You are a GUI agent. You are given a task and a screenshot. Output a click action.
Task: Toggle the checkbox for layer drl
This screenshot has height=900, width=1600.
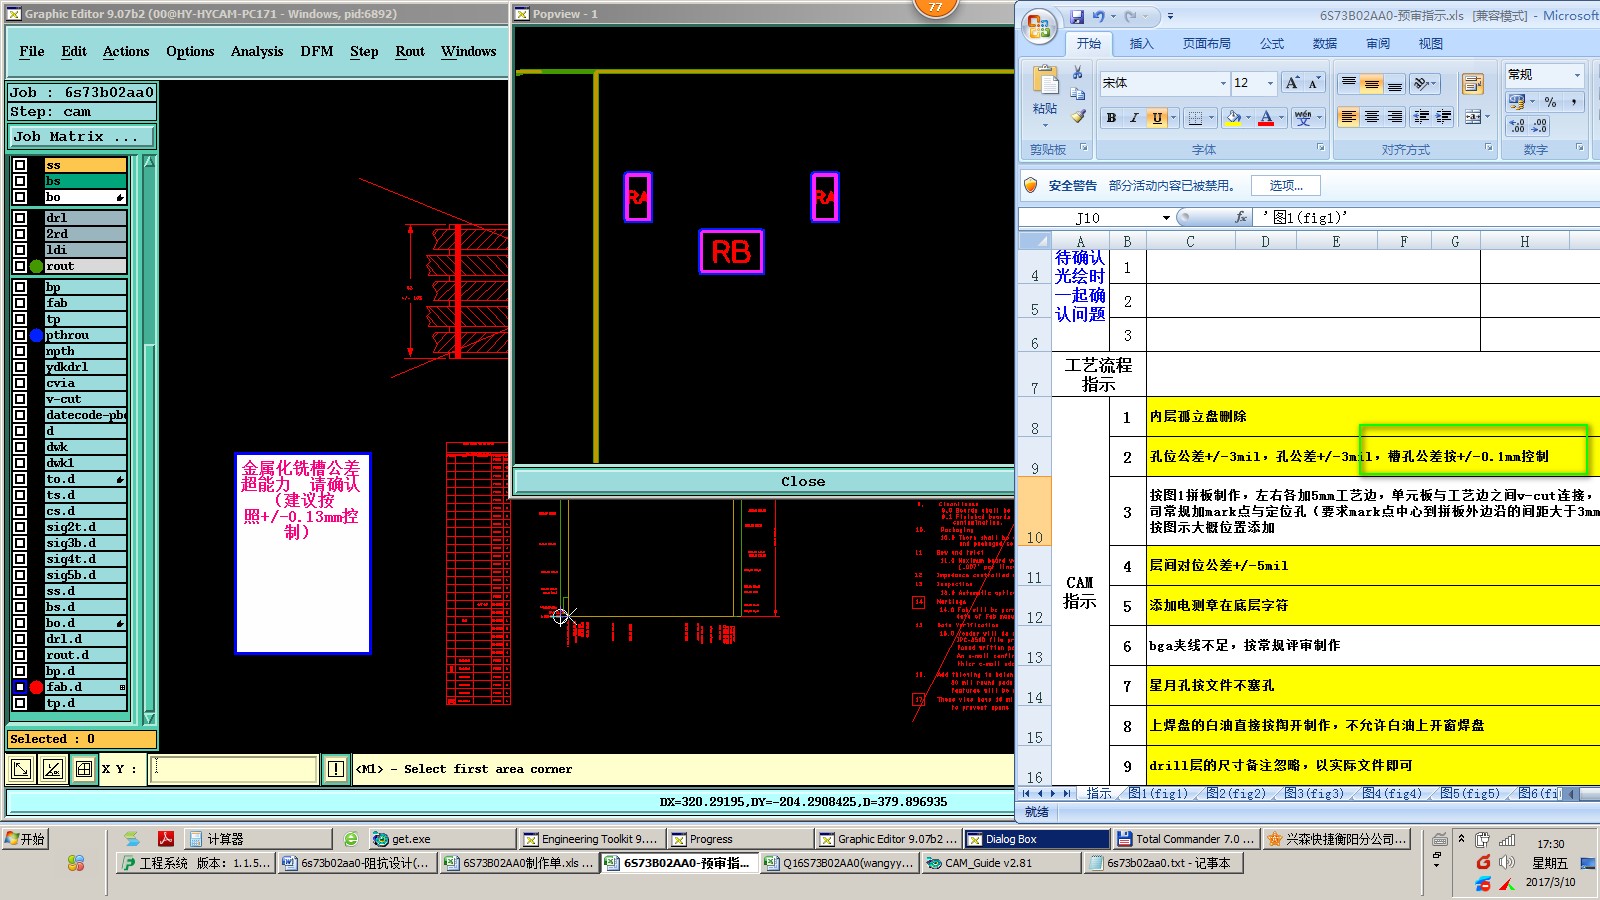[20, 218]
